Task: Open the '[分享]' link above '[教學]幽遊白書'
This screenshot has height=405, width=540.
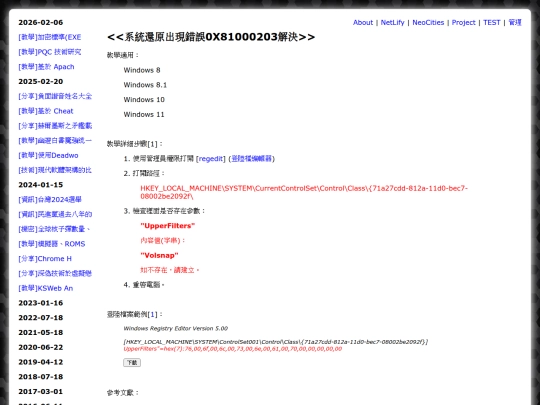Action: click(x=55, y=126)
